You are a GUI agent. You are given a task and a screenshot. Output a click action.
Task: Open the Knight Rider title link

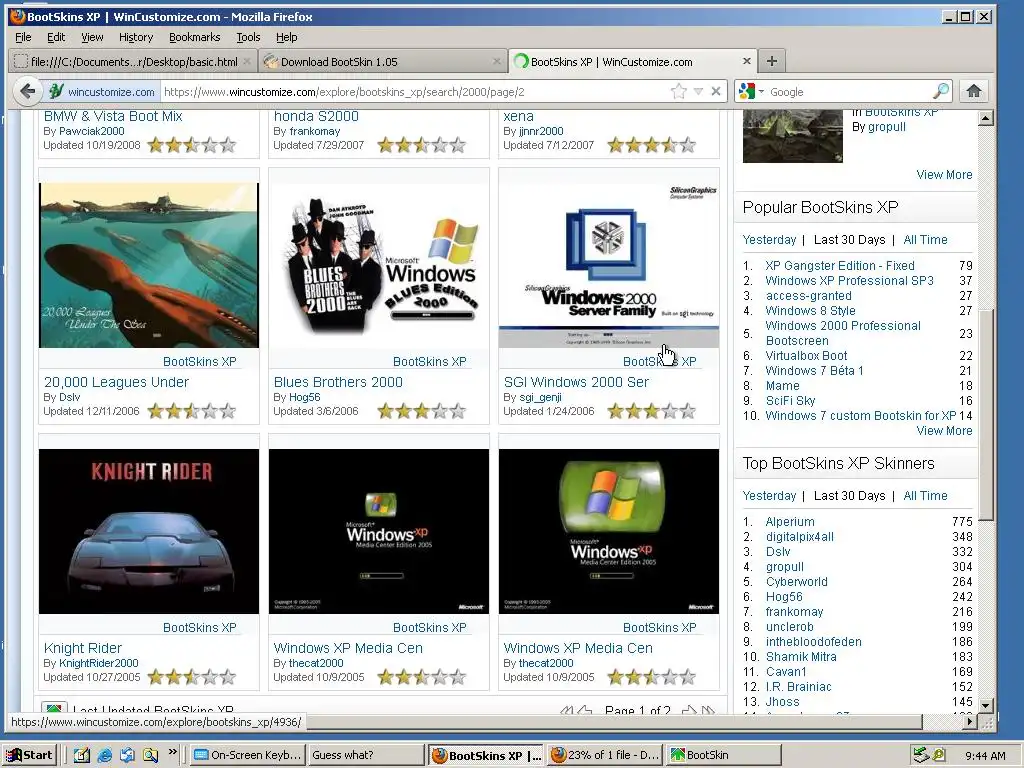(x=83, y=648)
